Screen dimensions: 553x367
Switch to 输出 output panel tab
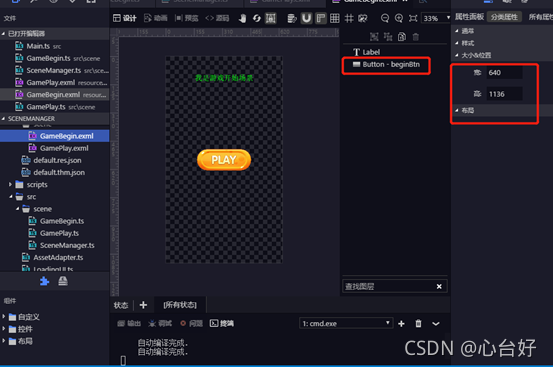(129, 323)
